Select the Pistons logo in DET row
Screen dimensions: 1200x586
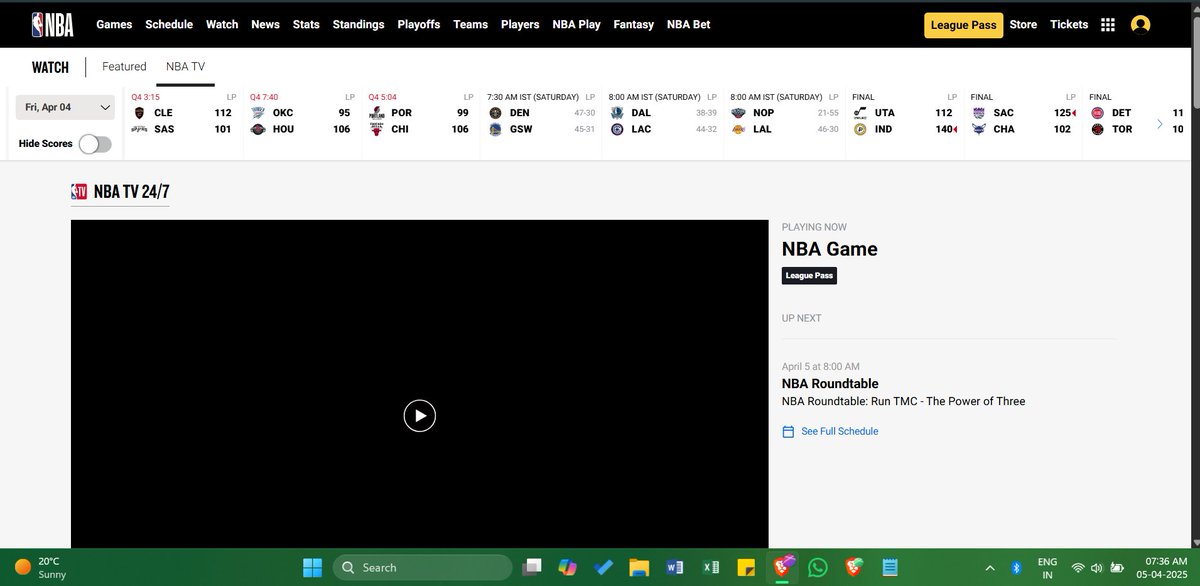pos(1097,113)
